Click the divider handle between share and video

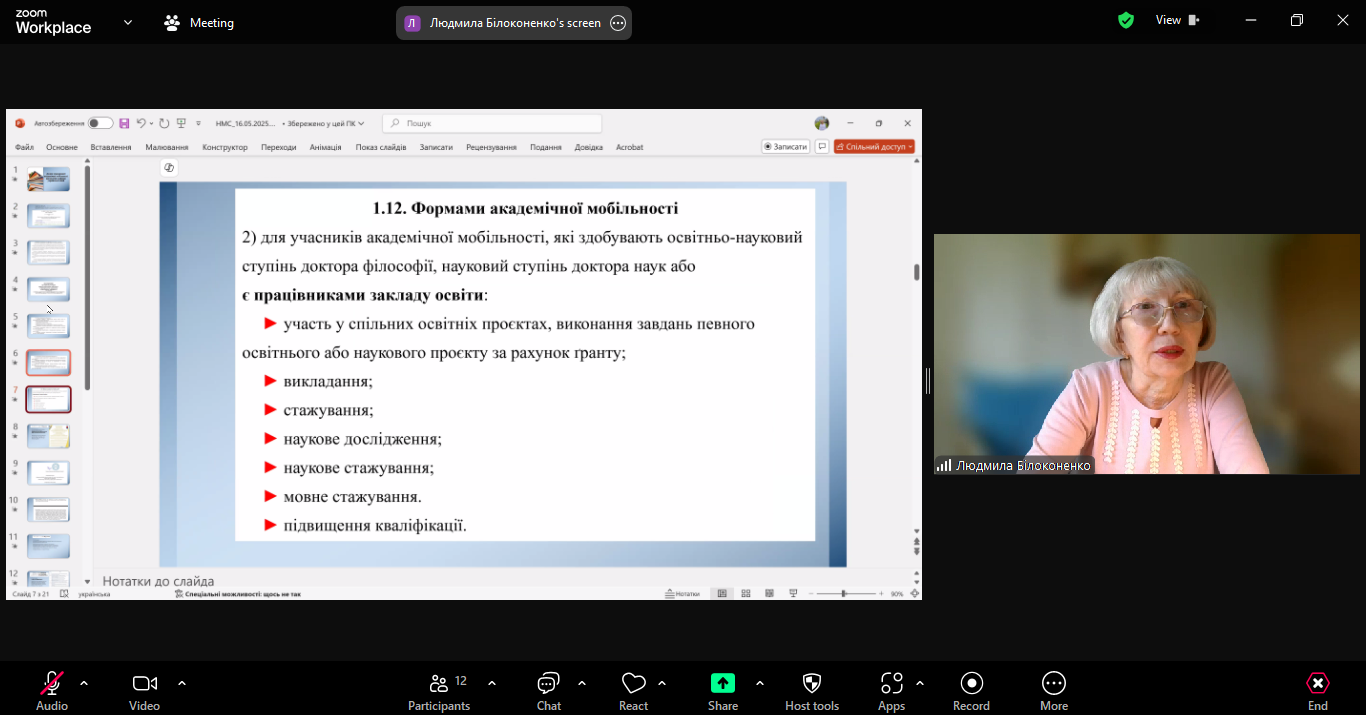(928, 380)
